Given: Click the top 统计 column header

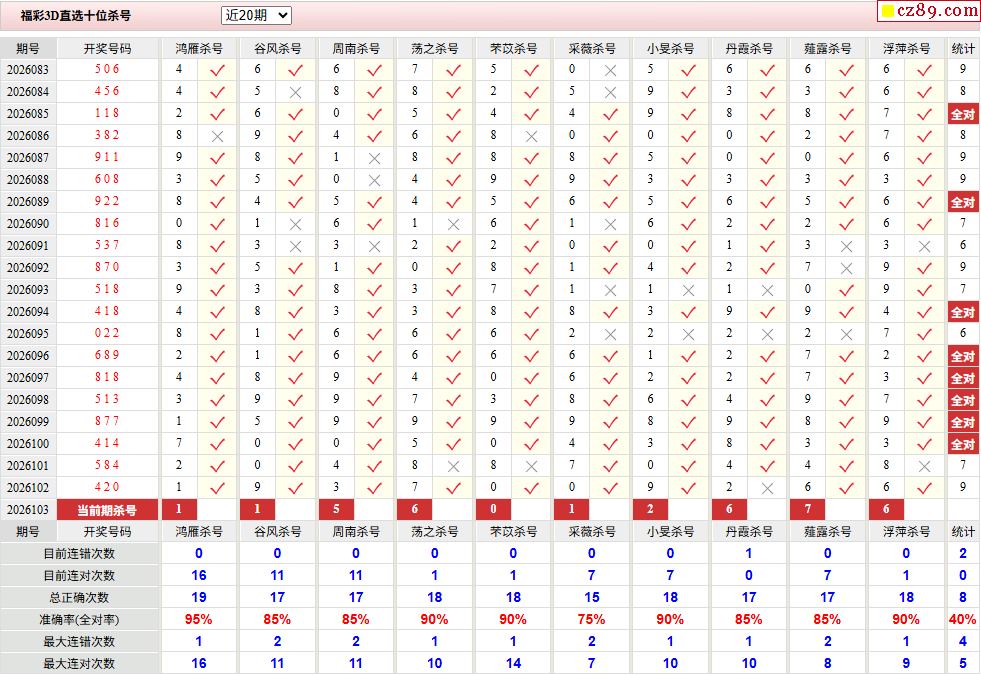Looking at the screenshot, I should tap(963, 49).
